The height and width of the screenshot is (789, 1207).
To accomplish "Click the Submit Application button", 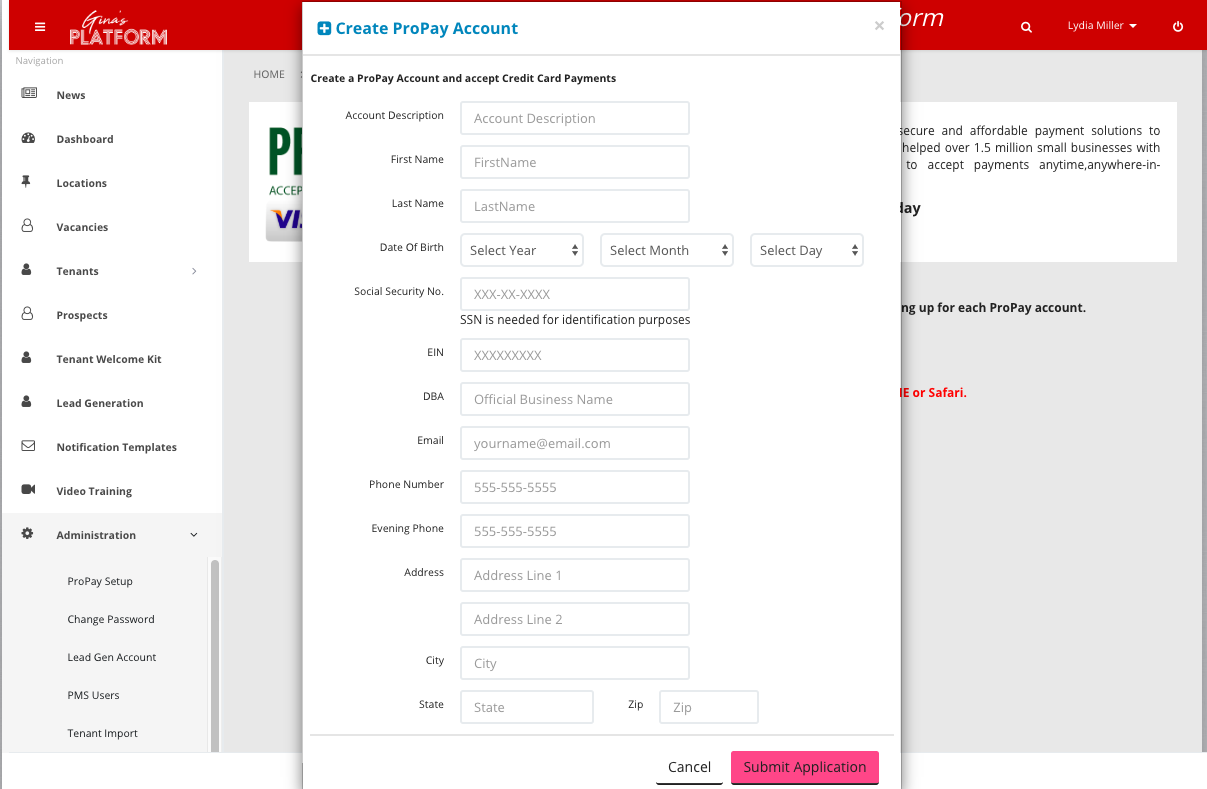I will (x=805, y=767).
